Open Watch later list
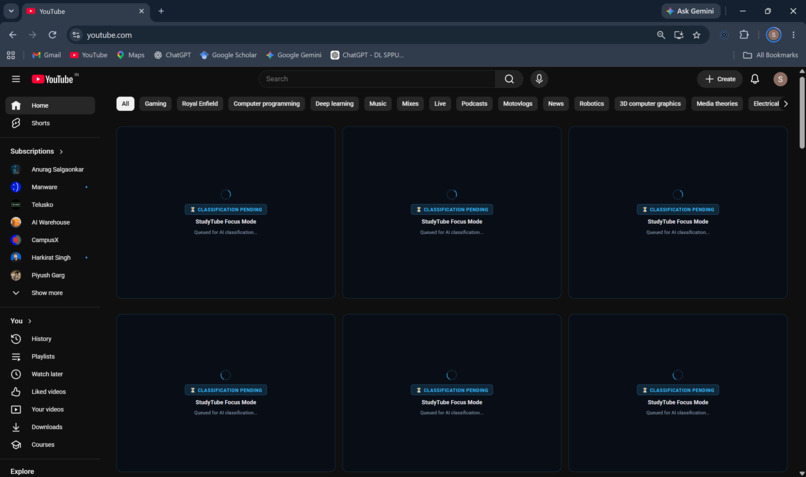This screenshot has height=477, width=806. point(50,374)
